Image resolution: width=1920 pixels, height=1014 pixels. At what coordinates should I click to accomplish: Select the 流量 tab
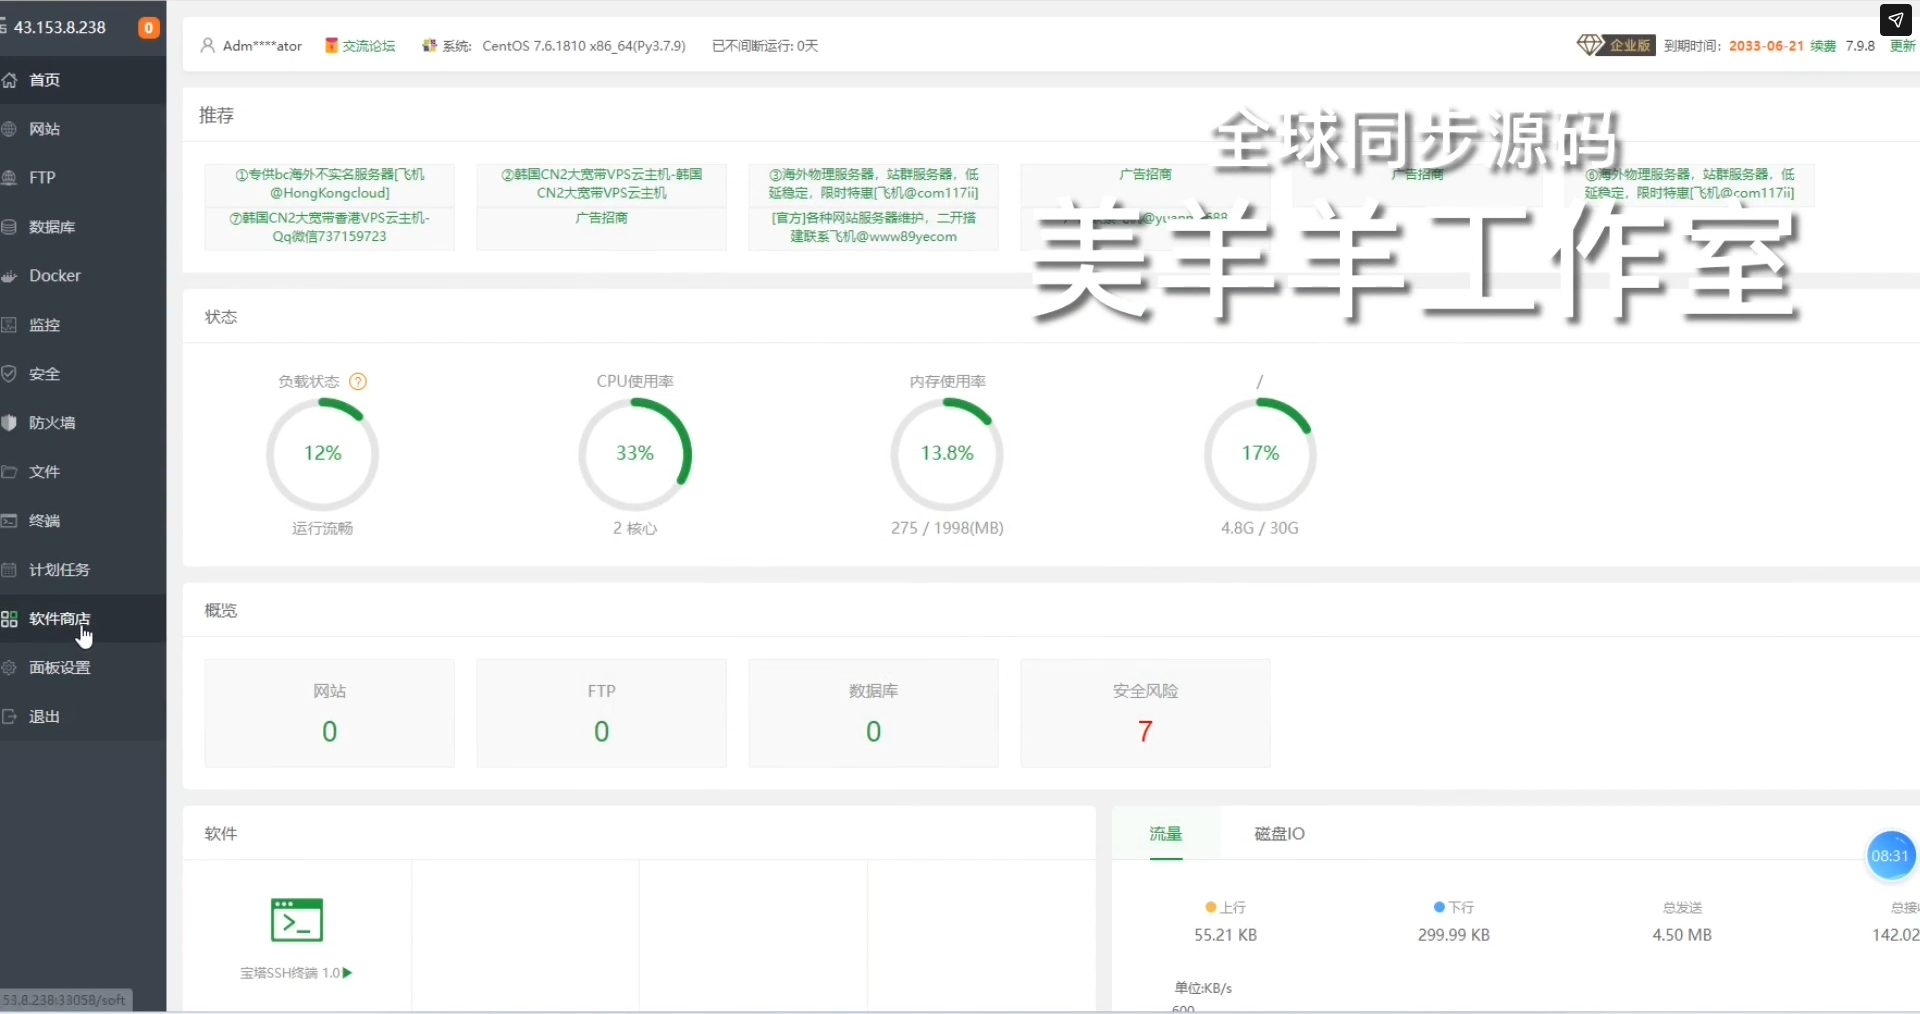point(1165,834)
